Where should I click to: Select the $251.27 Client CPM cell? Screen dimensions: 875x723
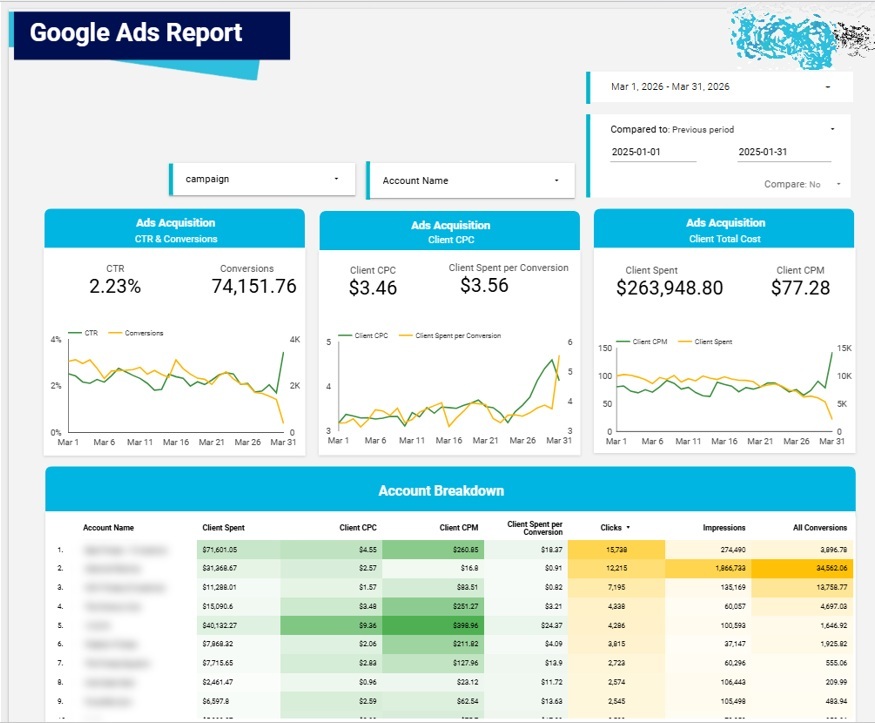coord(433,606)
